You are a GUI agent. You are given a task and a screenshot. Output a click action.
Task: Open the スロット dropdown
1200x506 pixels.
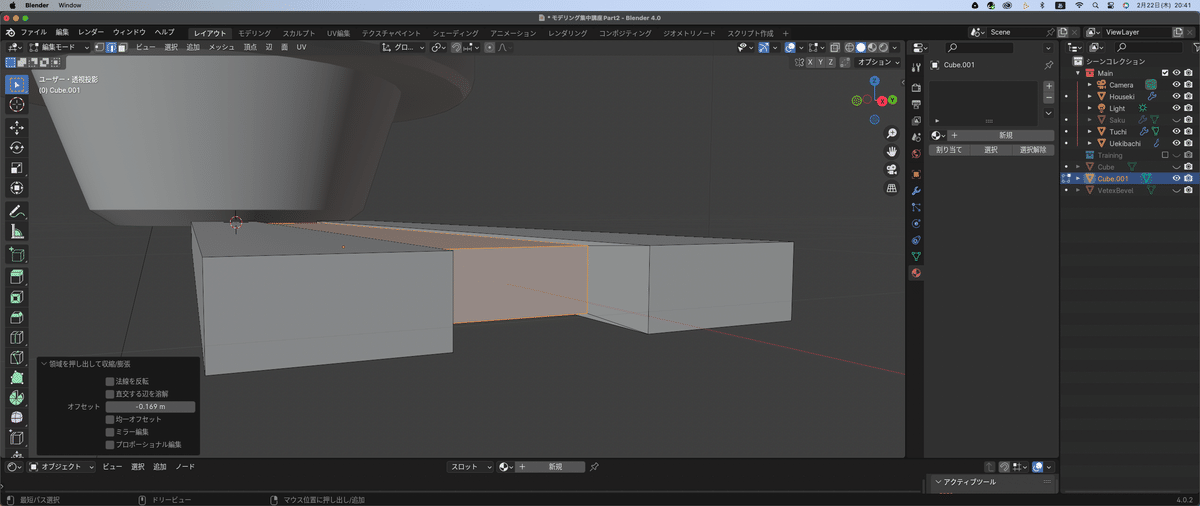pos(470,467)
